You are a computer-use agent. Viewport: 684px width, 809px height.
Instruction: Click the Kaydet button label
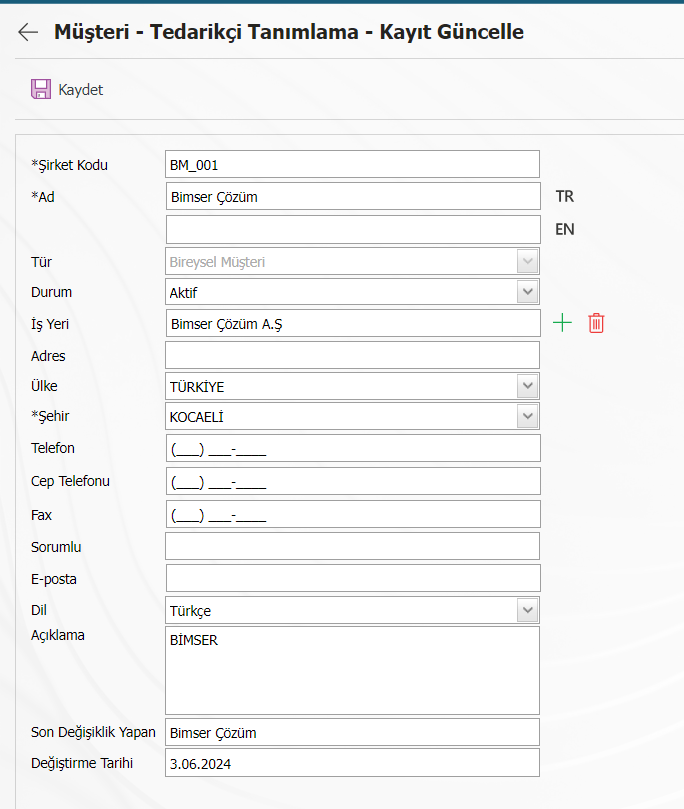(80, 90)
